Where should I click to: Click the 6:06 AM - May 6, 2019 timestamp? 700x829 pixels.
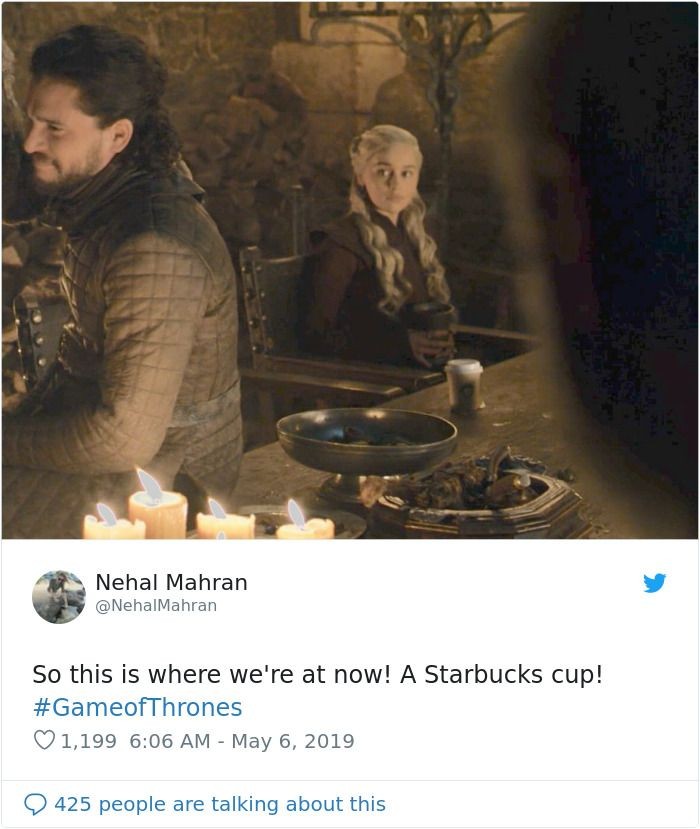coord(241,741)
